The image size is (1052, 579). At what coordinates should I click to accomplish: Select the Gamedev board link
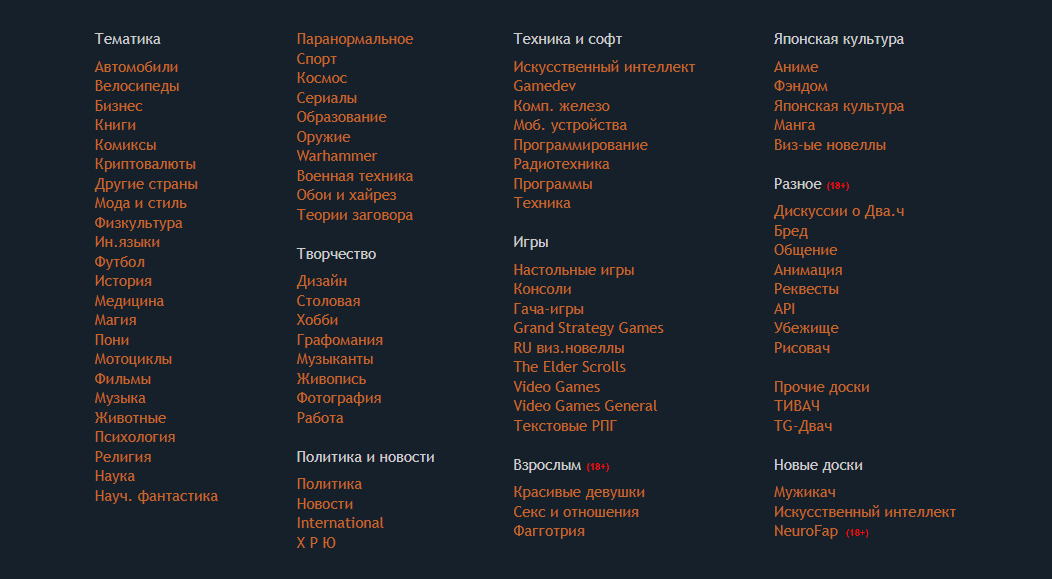click(x=544, y=87)
